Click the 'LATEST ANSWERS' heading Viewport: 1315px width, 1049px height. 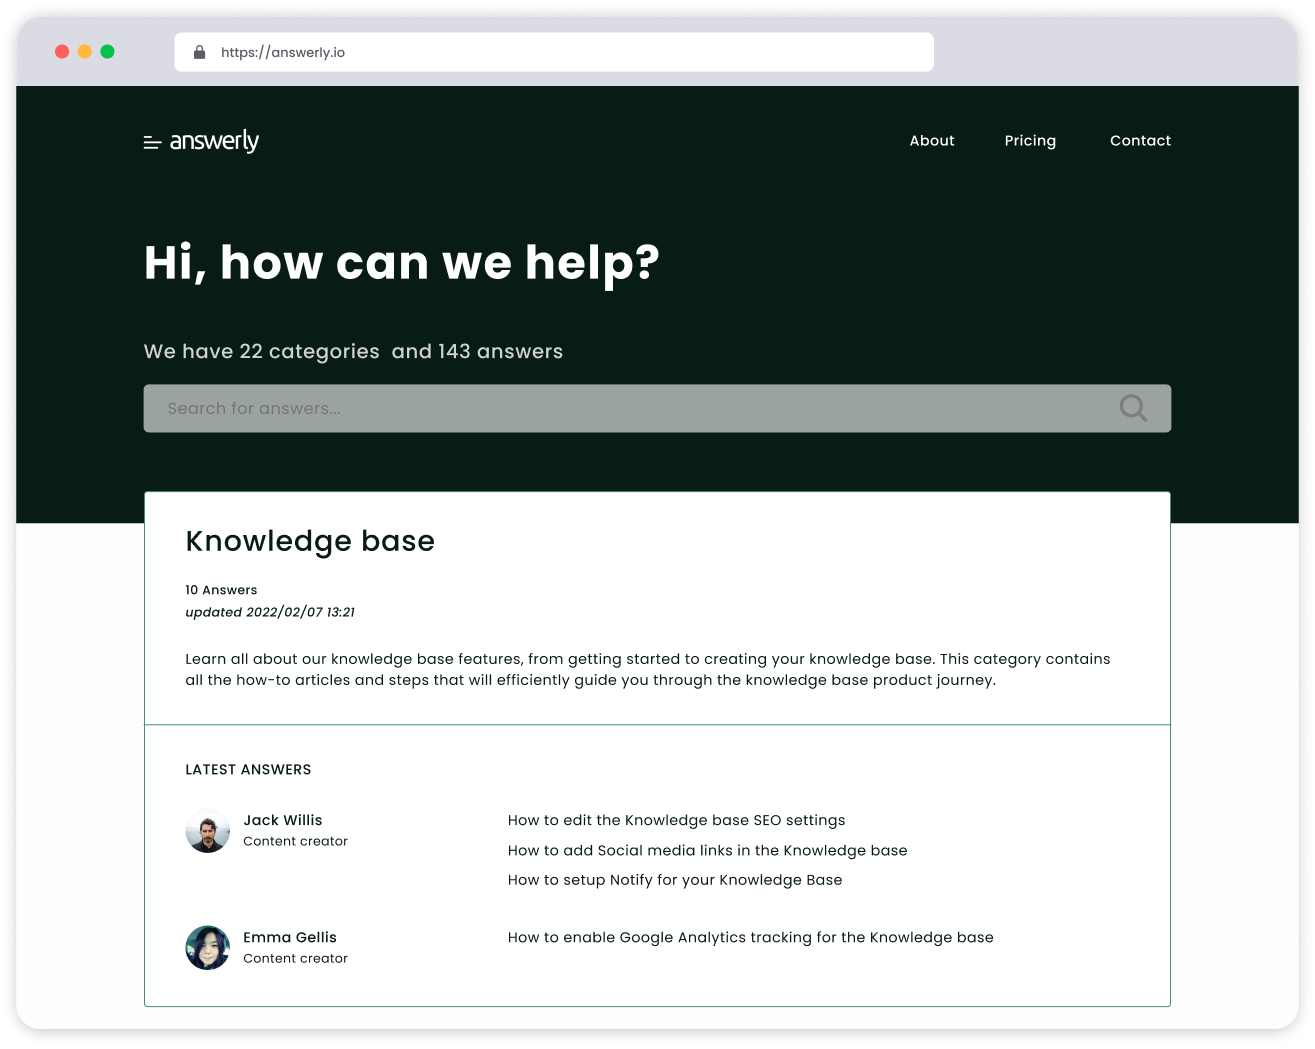pyautogui.click(x=248, y=769)
